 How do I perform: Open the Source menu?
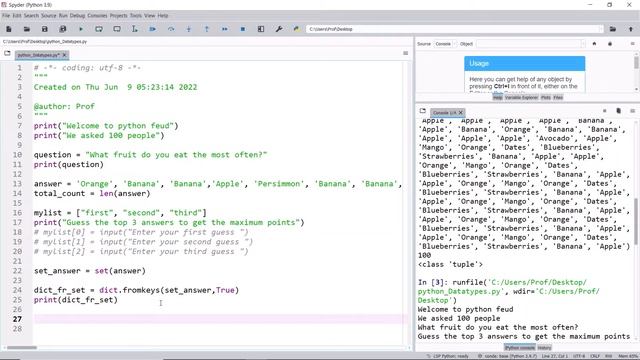coord(48,16)
